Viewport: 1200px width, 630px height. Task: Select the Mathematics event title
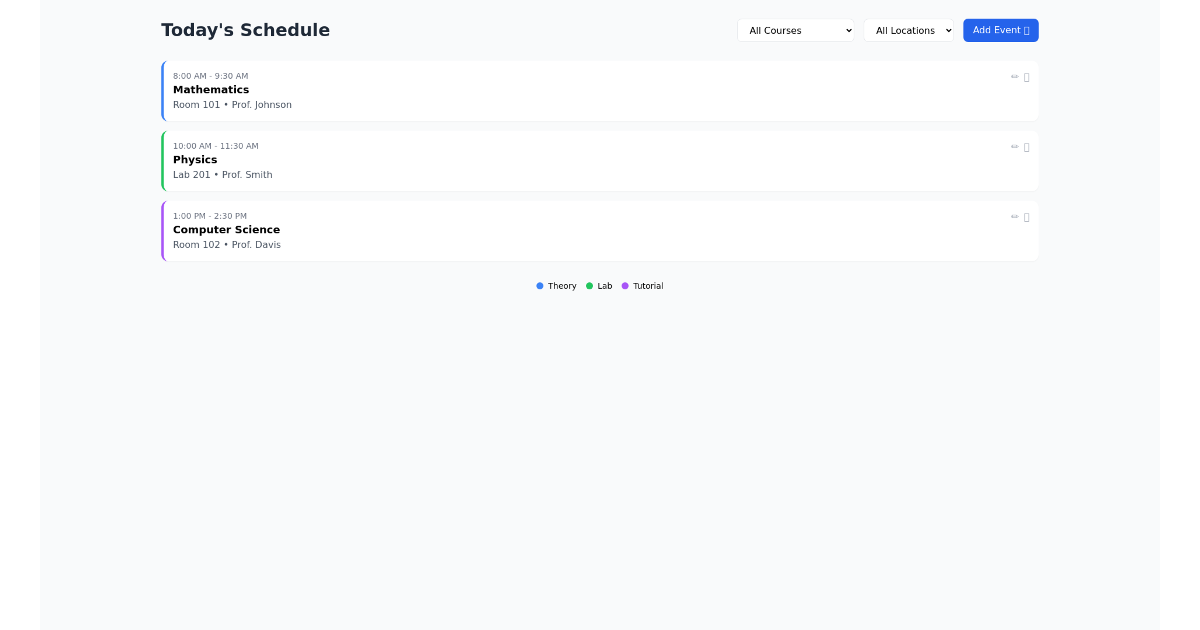click(211, 90)
